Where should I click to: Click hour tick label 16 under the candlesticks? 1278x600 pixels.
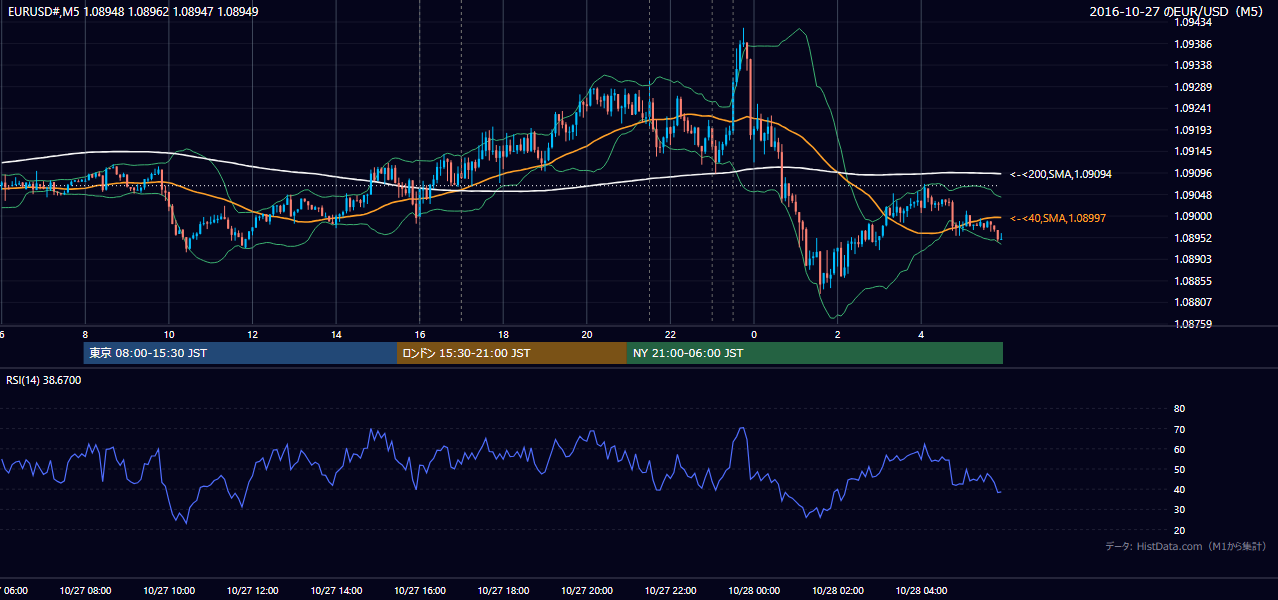pyautogui.click(x=420, y=335)
